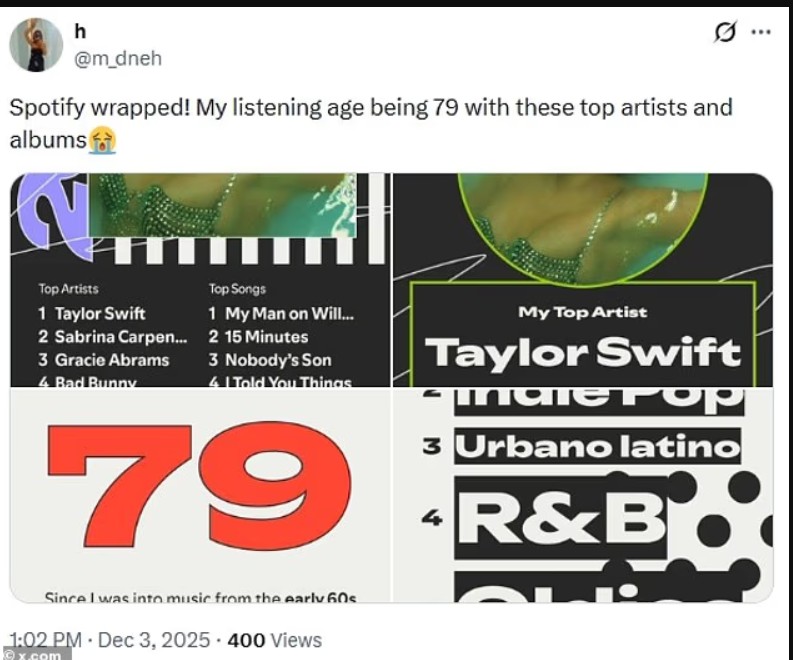Click the crying emoji in the tweet
Screen dimensions: 793x660
(102, 141)
